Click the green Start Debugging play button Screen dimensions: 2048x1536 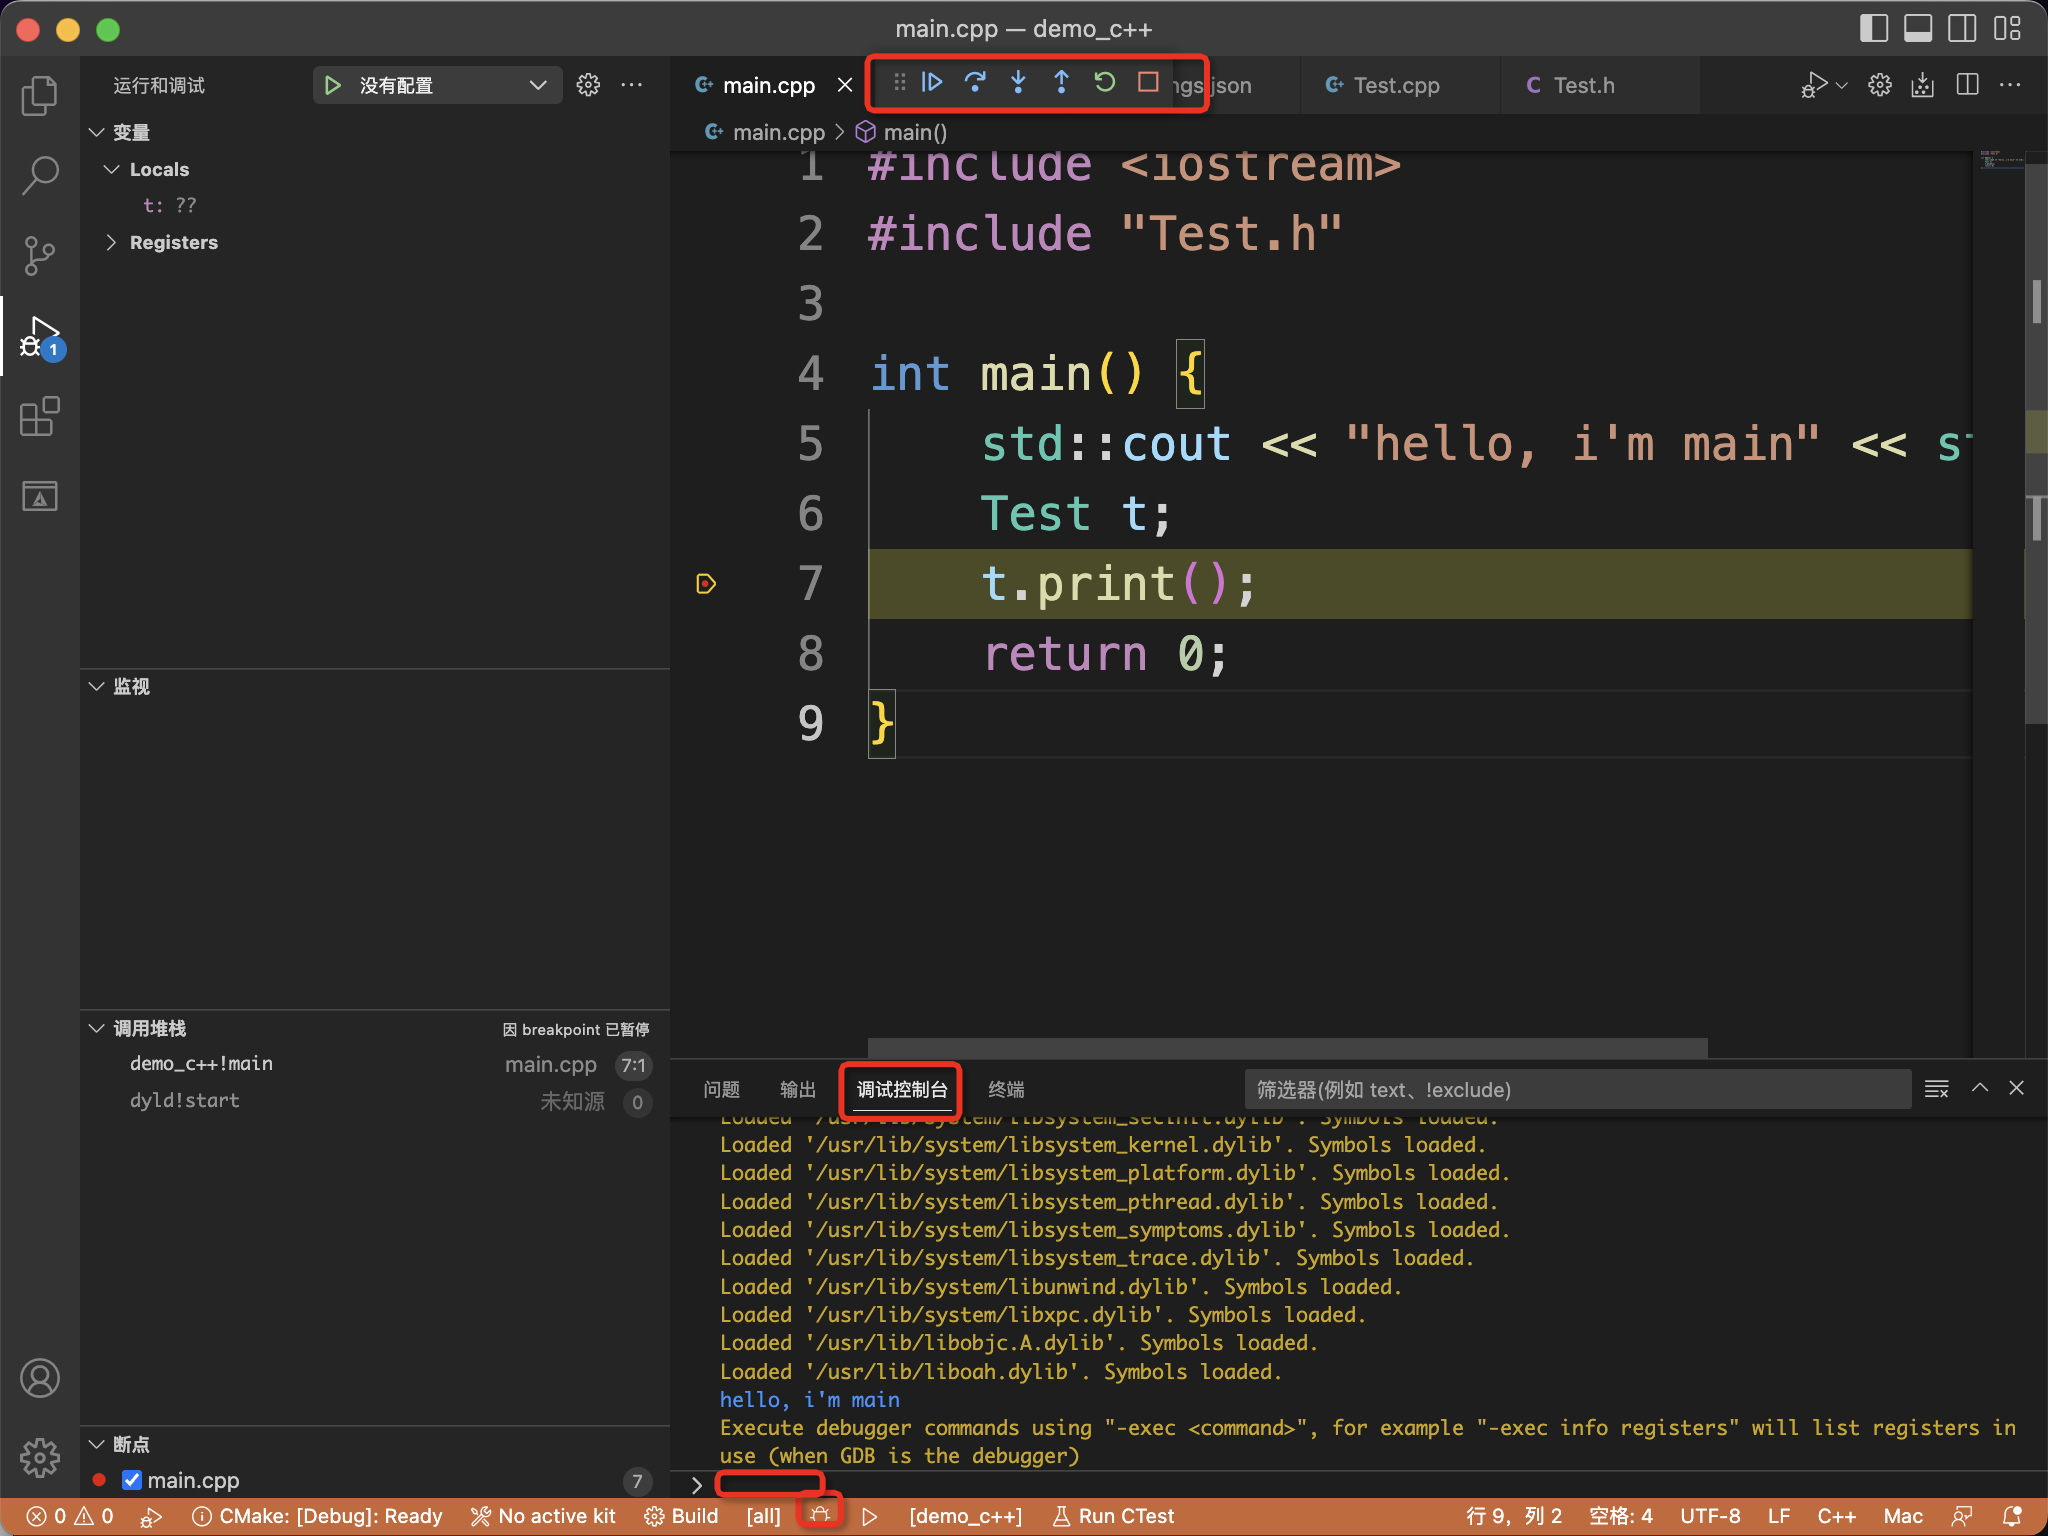[333, 85]
